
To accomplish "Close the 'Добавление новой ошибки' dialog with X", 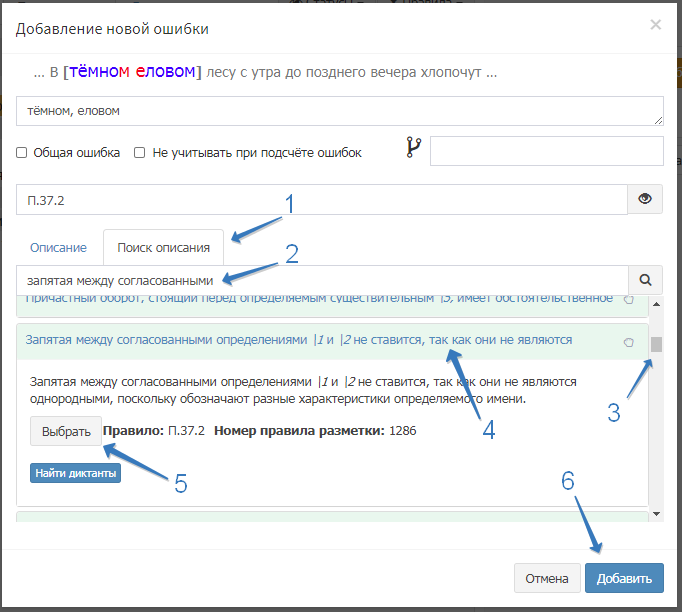I will 655,24.
